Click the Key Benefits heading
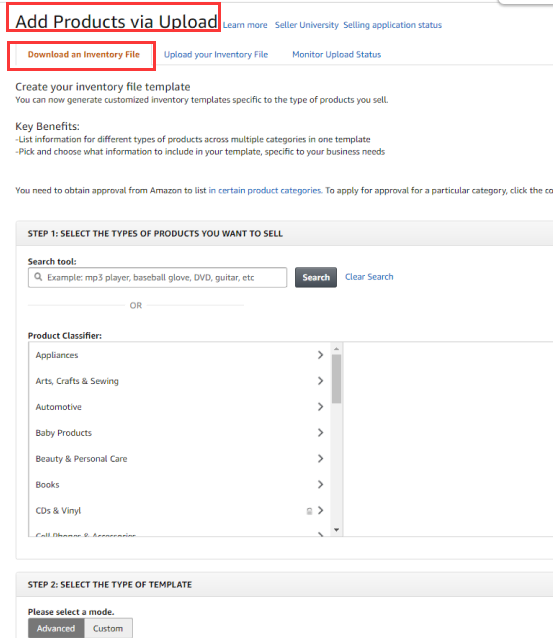The image size is (553, 638). (x=48, y=126)
